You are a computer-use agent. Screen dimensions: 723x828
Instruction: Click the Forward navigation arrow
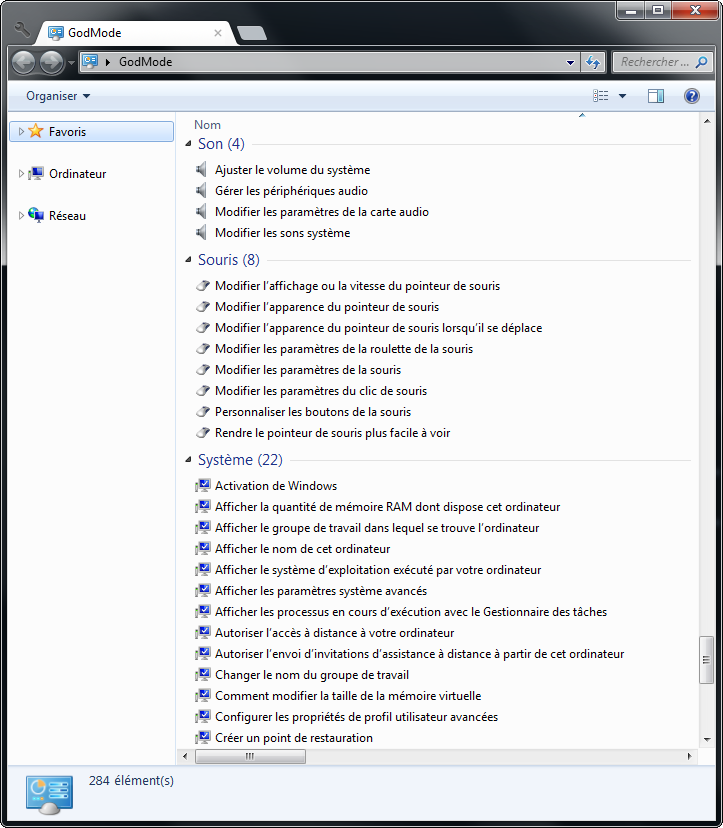51,62
